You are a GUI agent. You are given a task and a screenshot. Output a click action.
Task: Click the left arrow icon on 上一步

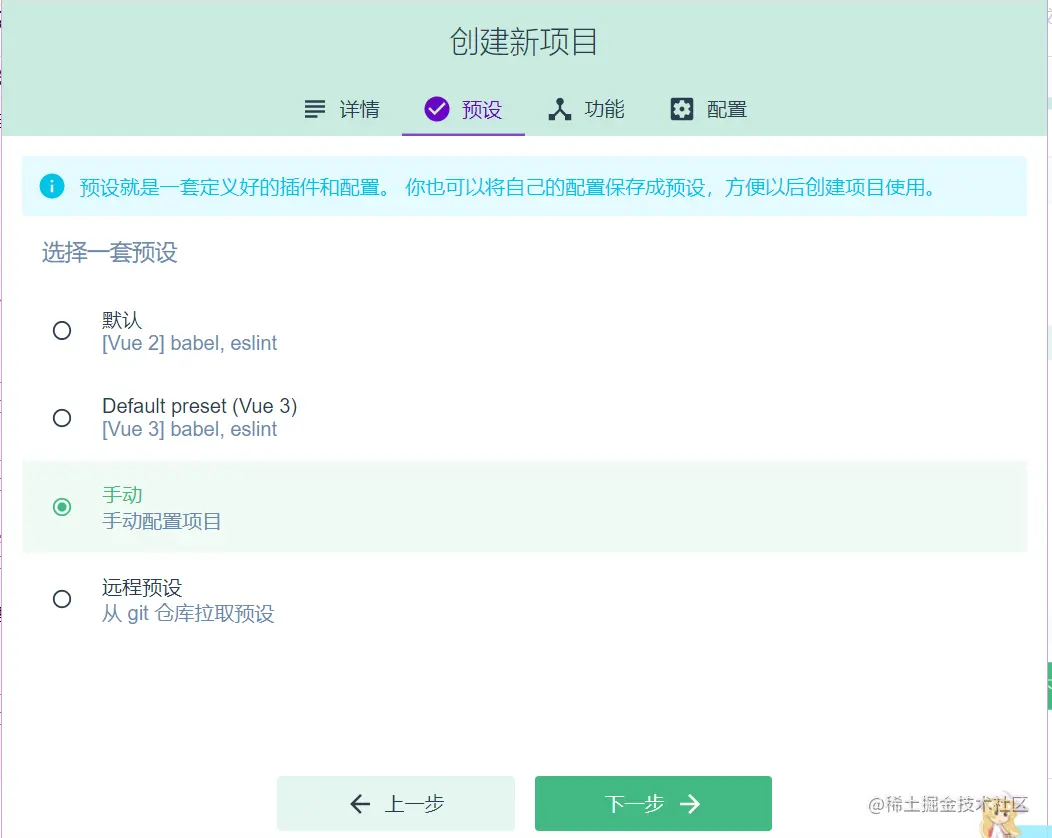pos(360,803)
